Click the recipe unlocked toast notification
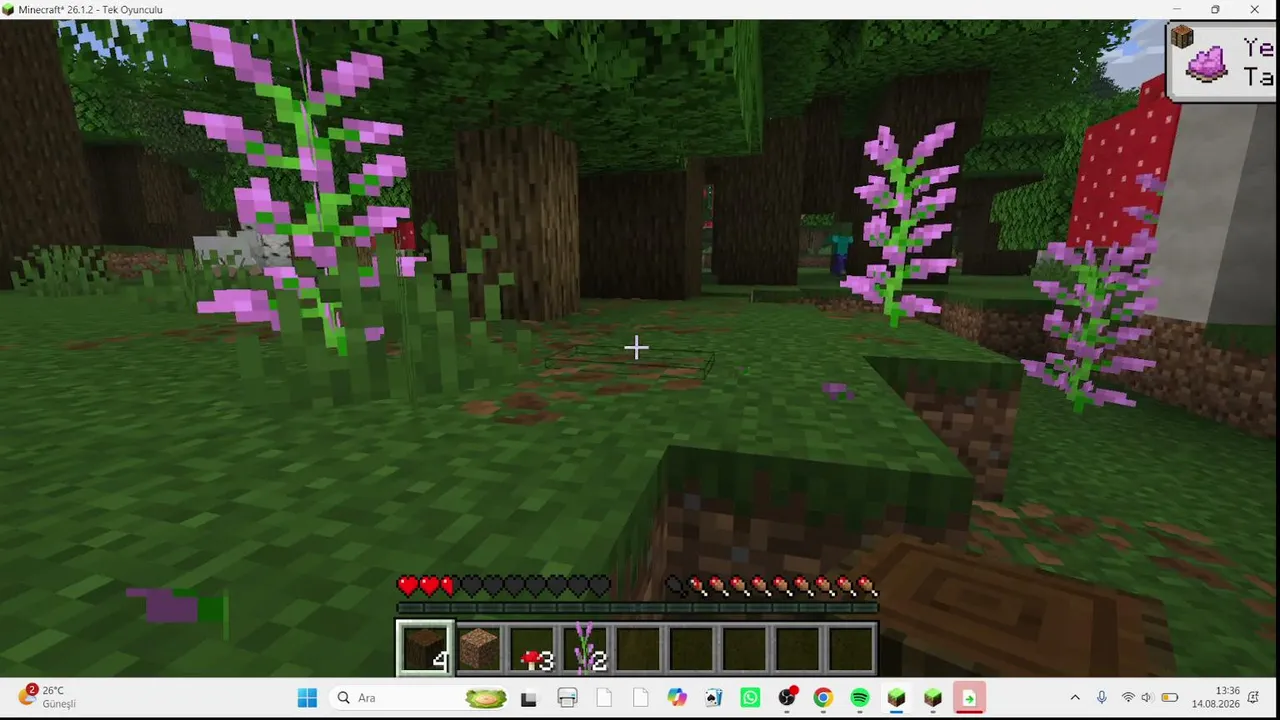 click(x=1223, y=60)
